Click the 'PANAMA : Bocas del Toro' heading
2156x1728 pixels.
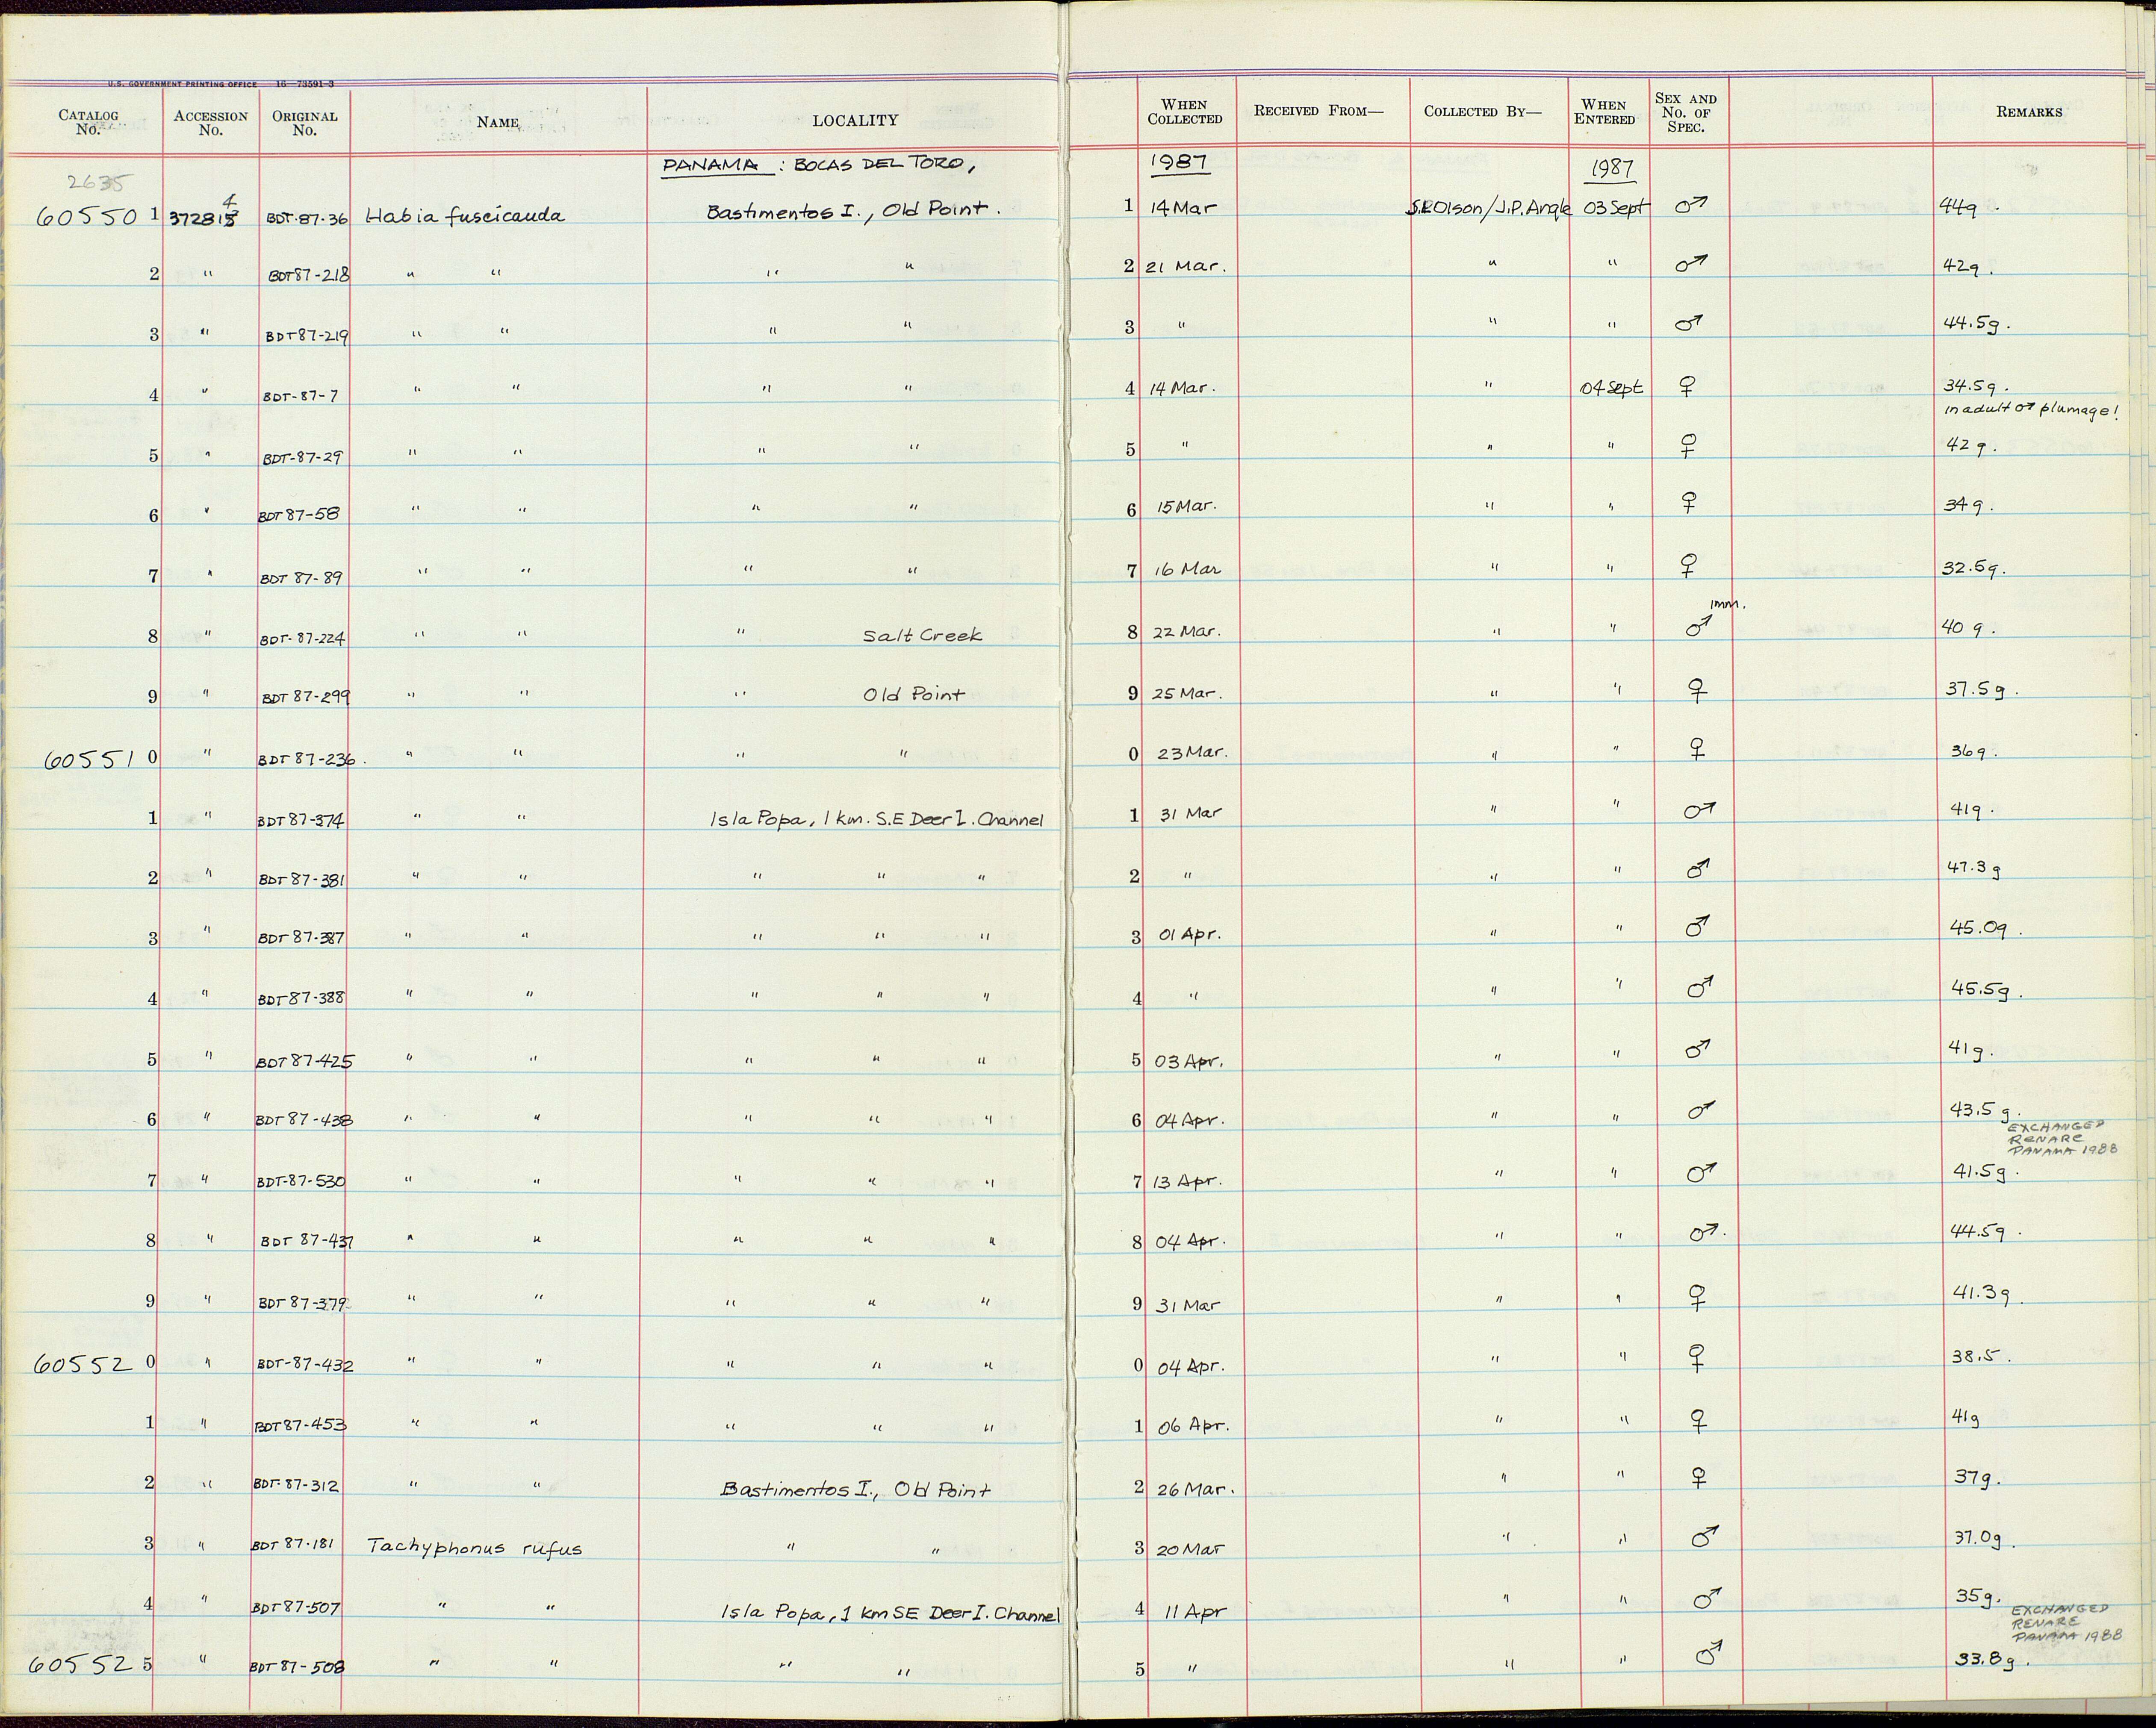coord(818,165)
